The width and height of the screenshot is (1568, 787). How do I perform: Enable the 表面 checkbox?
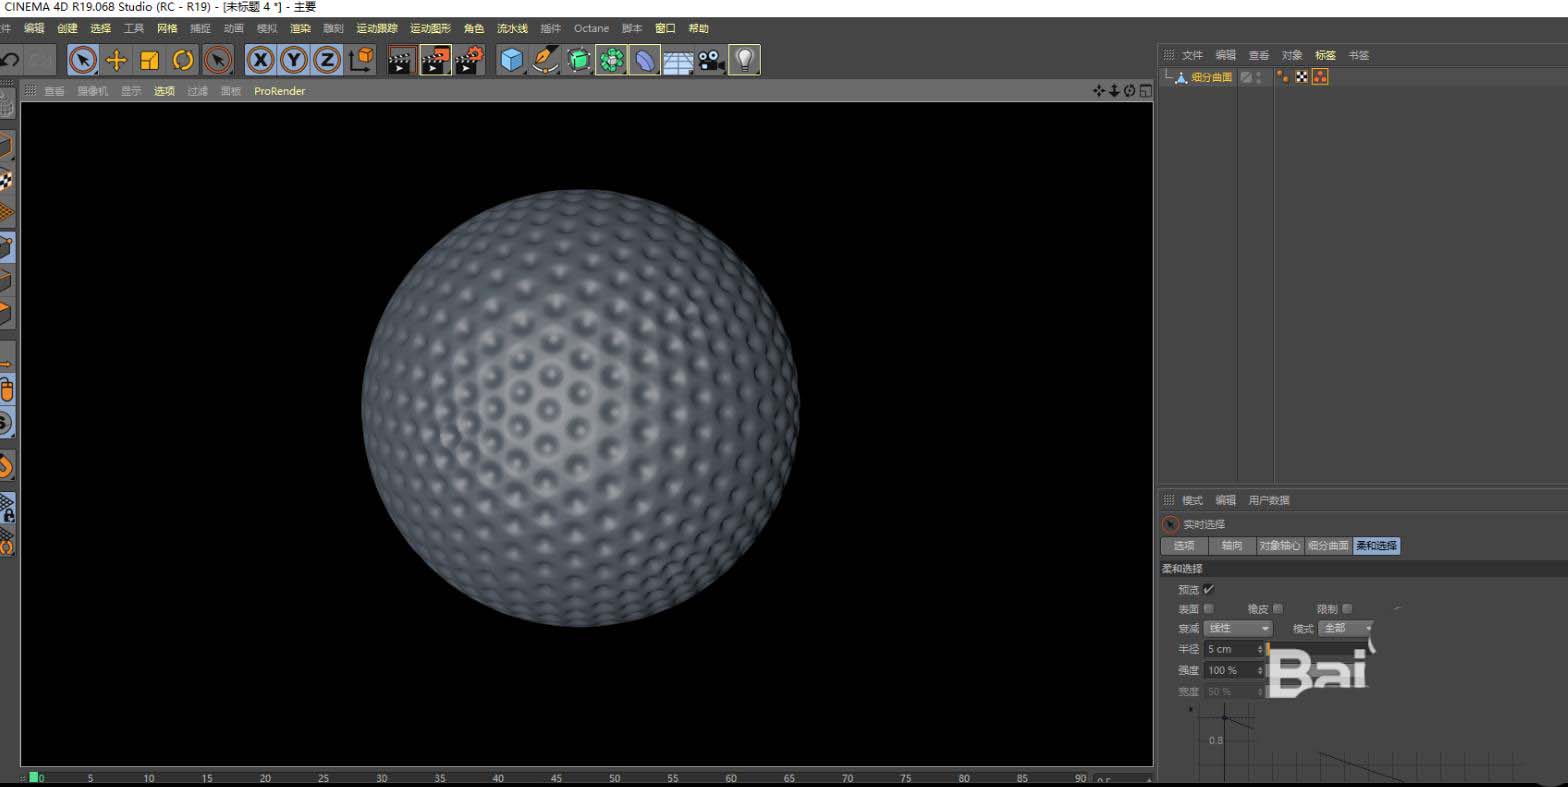coord(1209,609)
